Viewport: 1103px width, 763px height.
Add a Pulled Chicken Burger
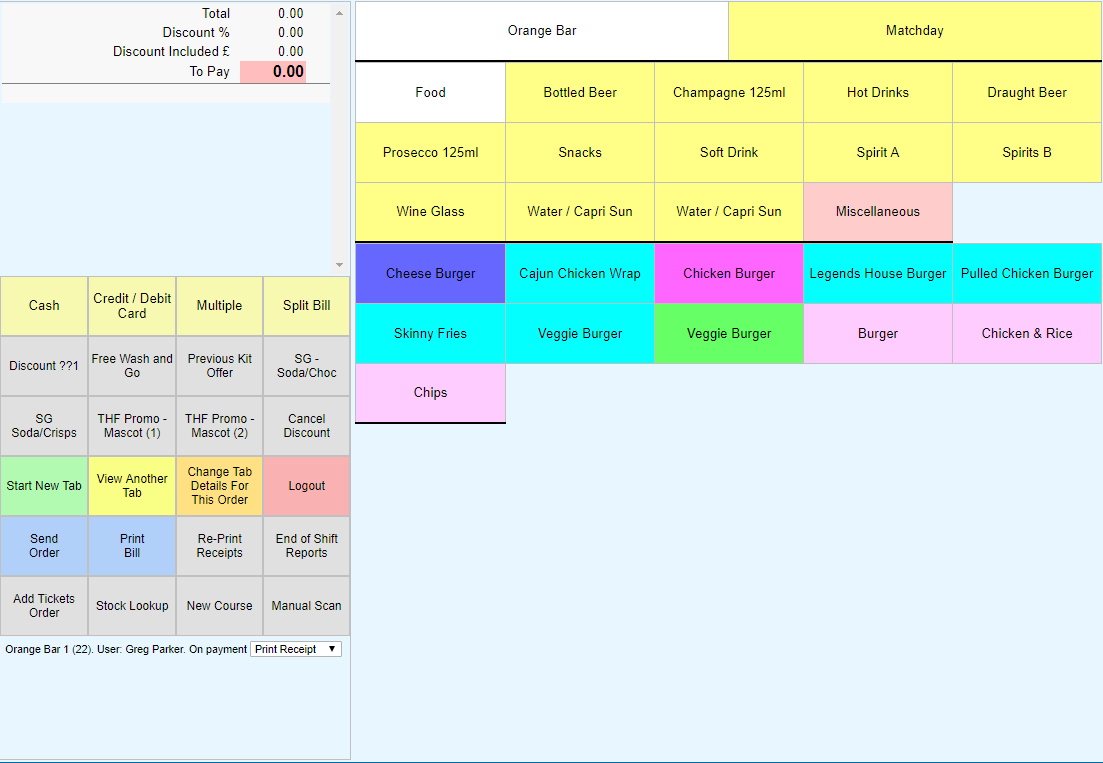coord(1027,274)
